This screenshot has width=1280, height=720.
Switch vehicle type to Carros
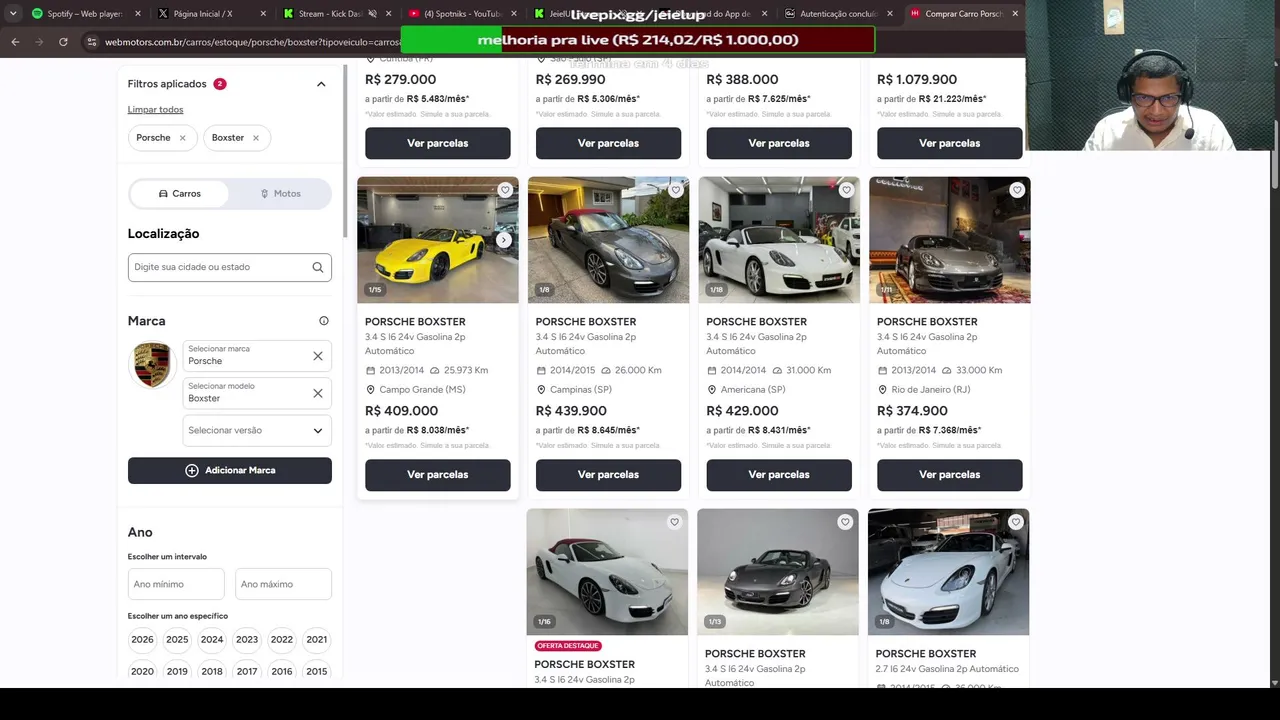tap(180, 194)
